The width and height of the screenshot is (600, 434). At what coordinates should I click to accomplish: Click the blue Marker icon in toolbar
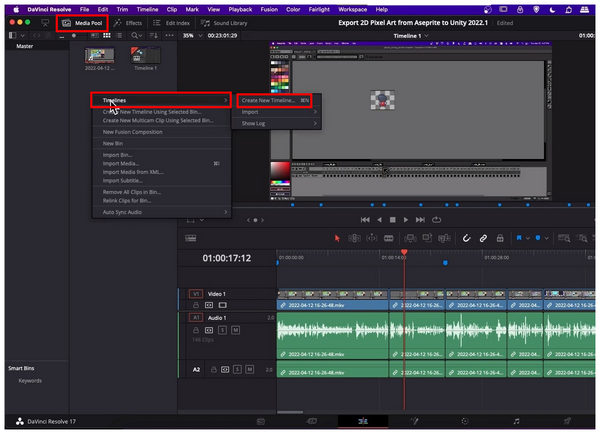coord(538,238)
